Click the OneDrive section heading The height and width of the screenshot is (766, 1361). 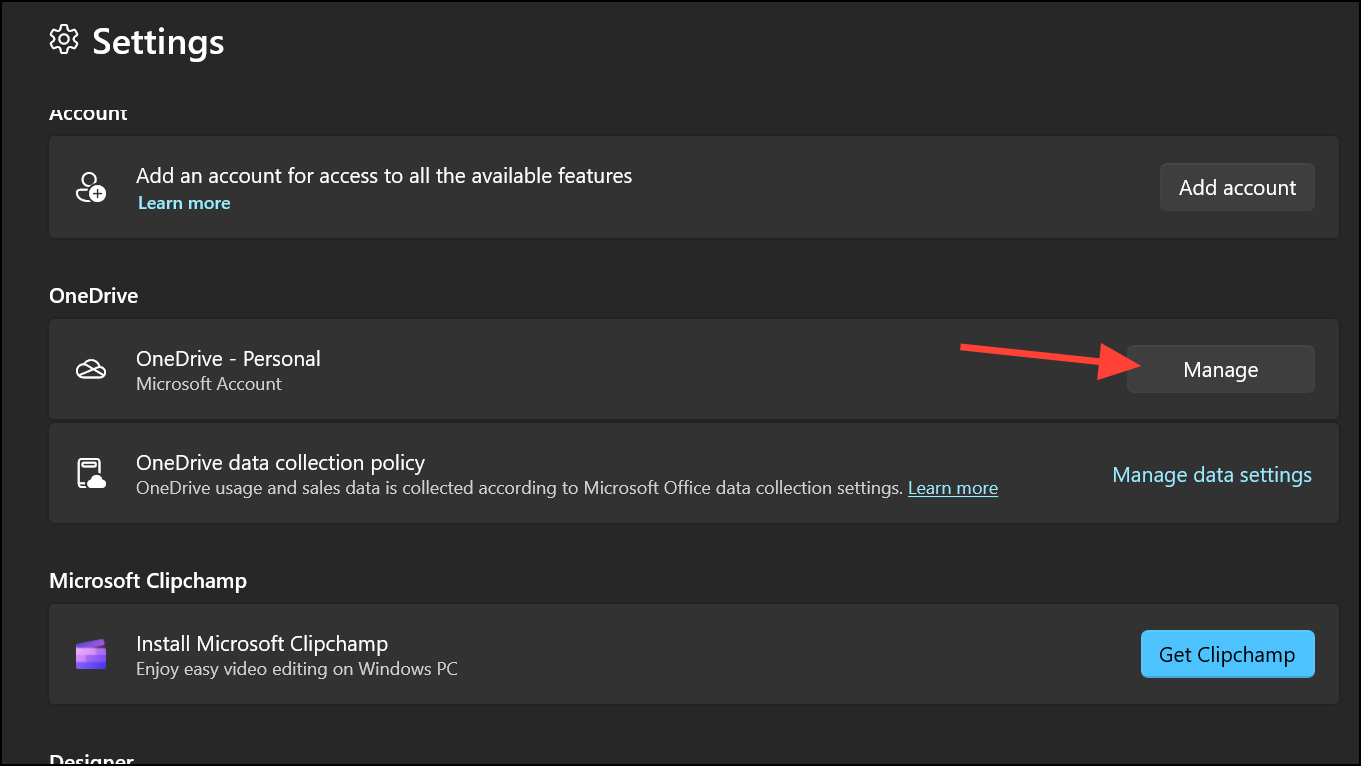click(93, 296)
